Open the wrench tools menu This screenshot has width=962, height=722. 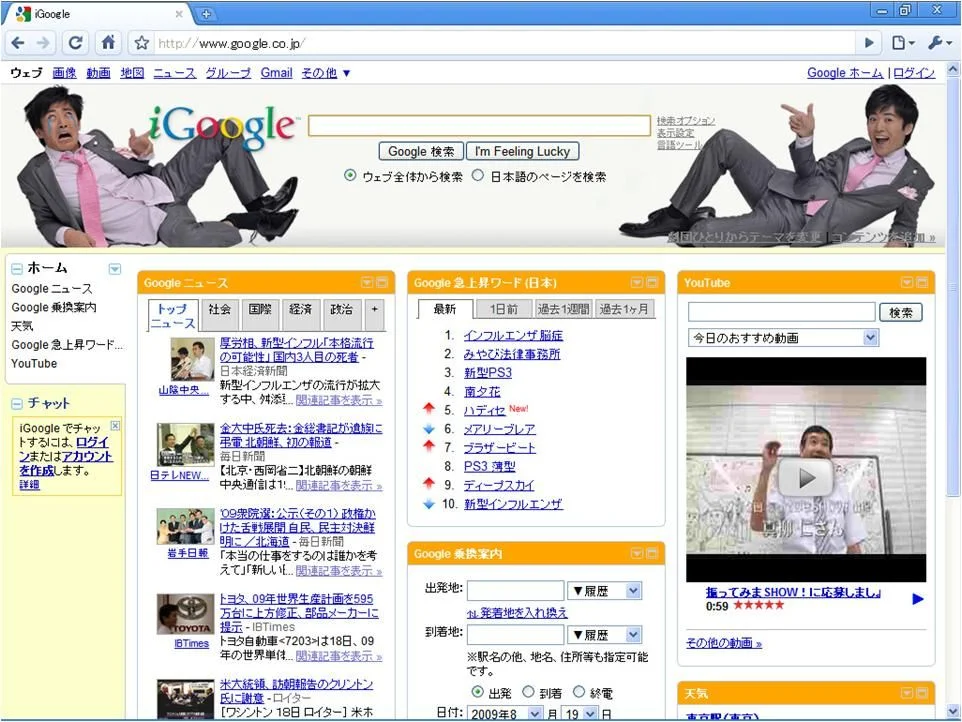tap(939, 43)
